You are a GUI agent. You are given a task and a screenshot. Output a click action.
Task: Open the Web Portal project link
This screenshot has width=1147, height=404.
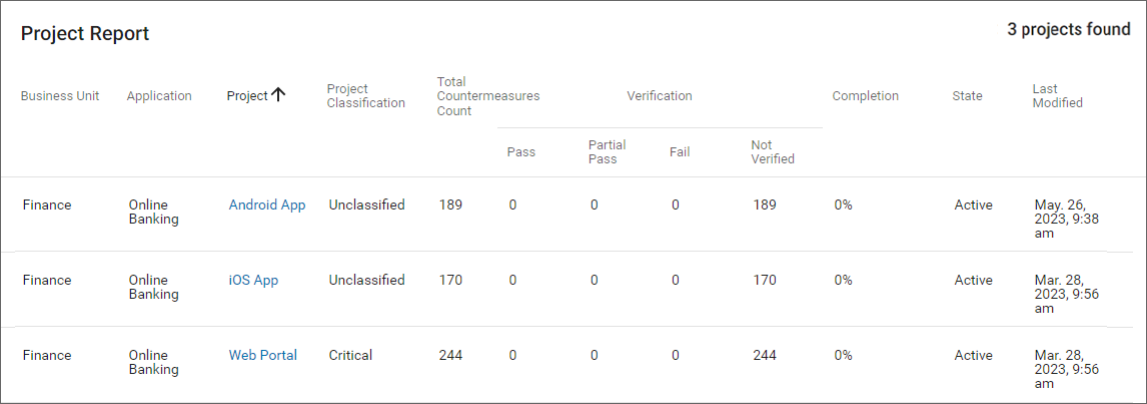coord(263,355)
